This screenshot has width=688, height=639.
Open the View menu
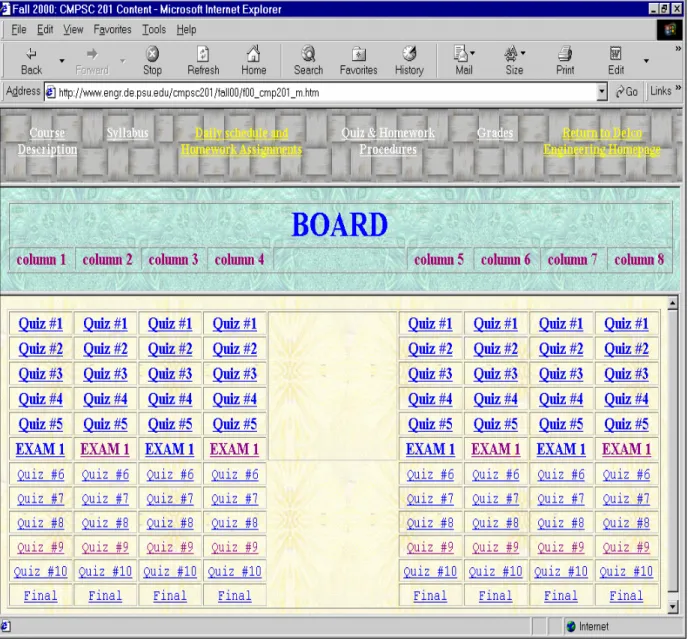coord(73,29)
